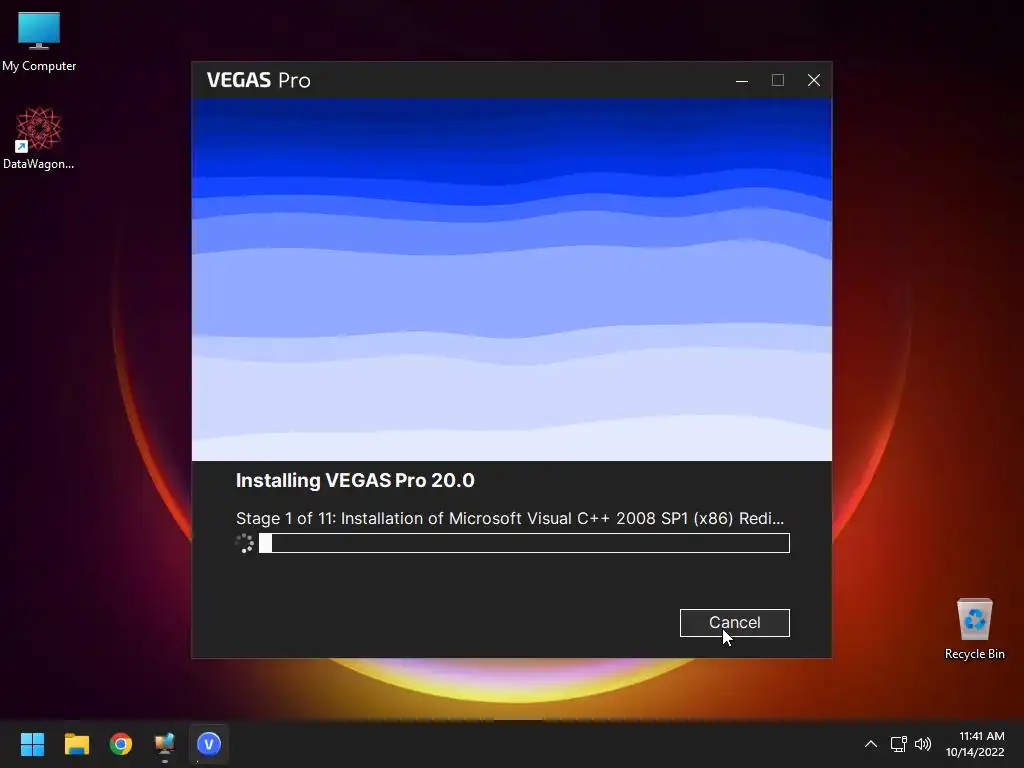Click the loading spinner icon
This screenshot has height=768, width=1024.
pos(244,543)
